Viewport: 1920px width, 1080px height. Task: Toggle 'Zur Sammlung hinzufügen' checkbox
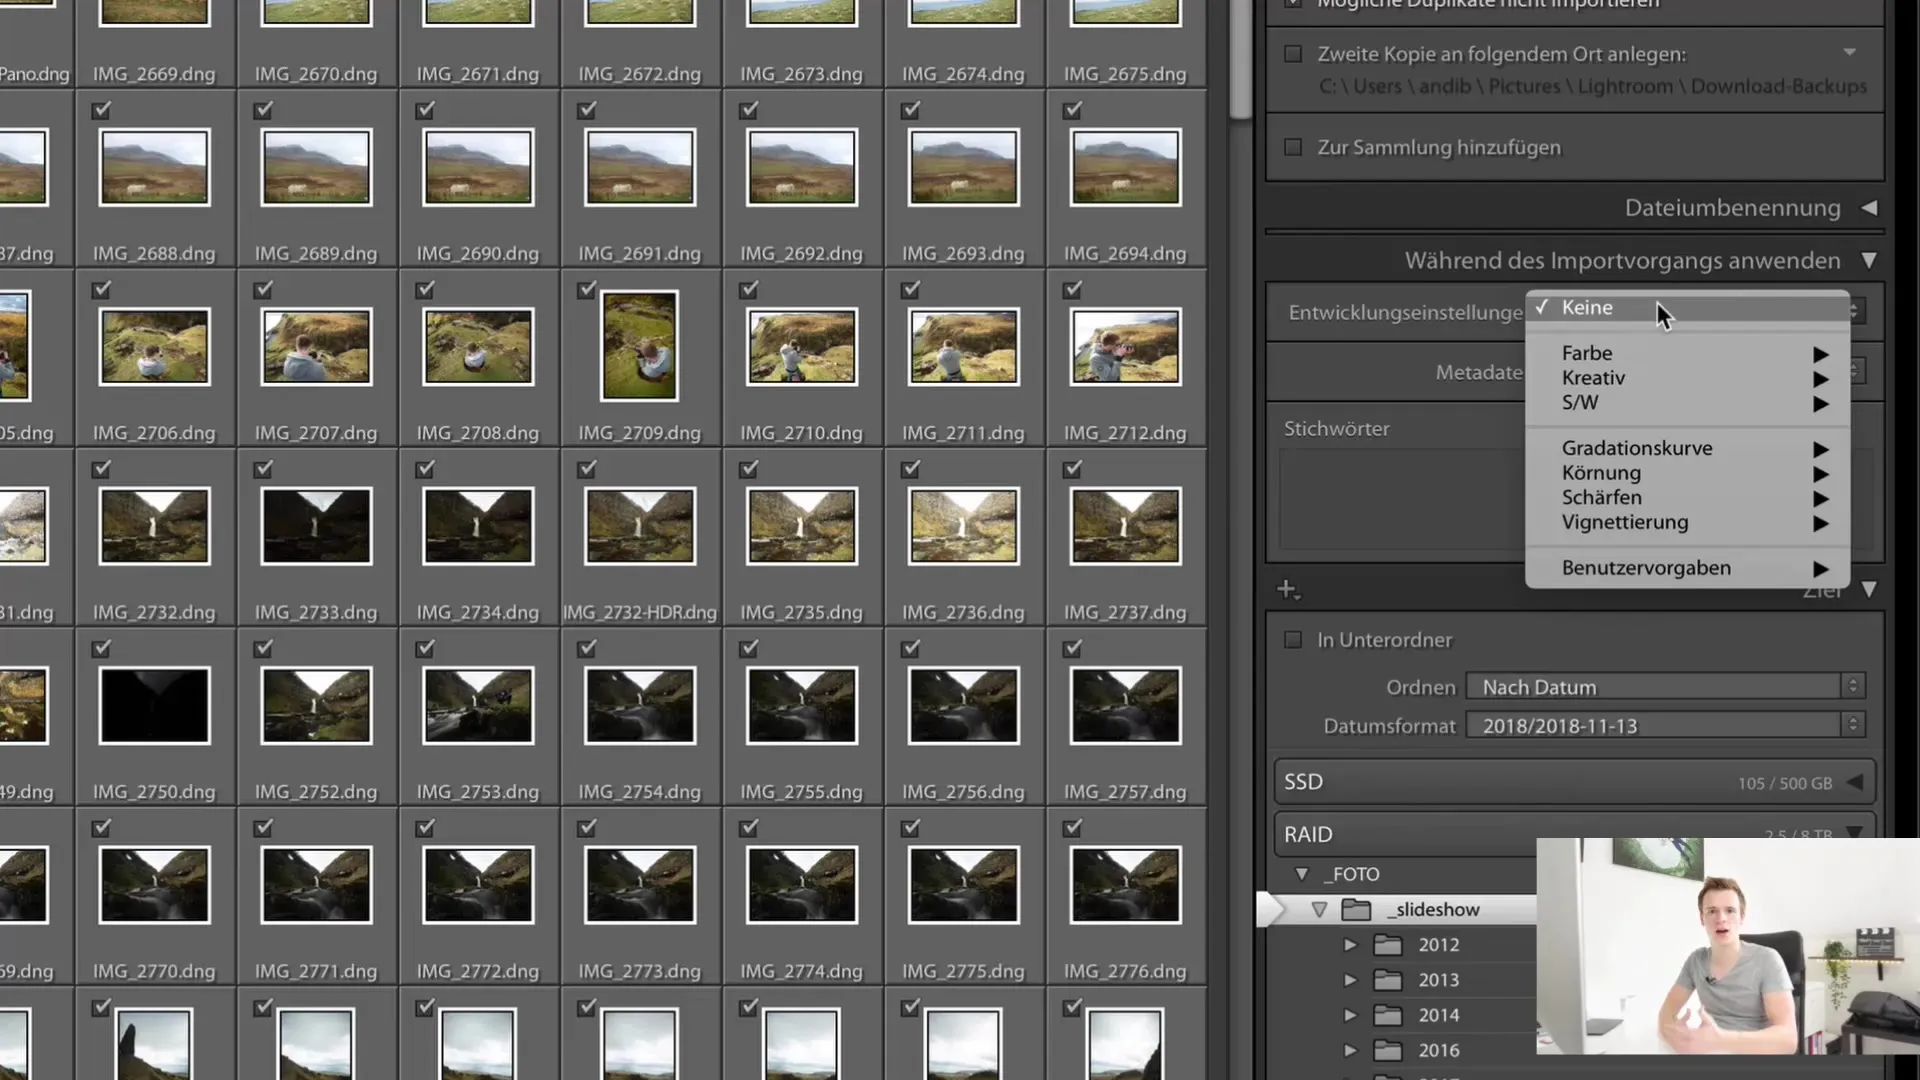1294,146
